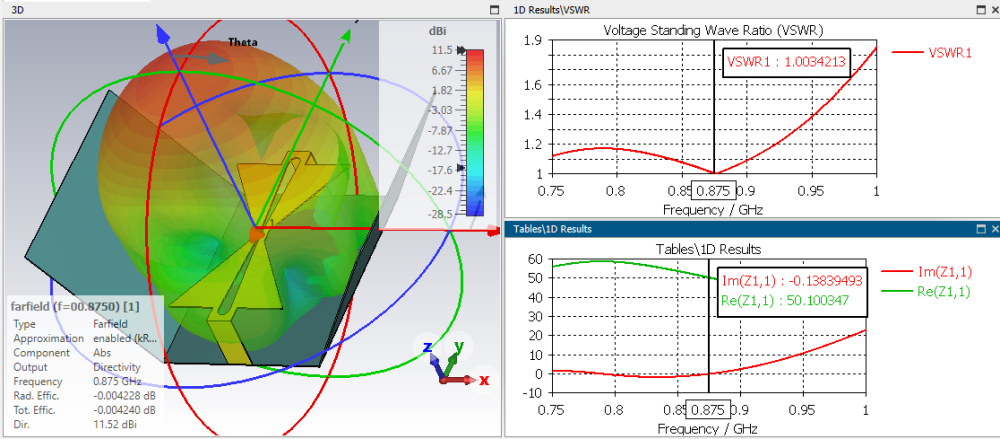
Task: Click the lower color scale arrow marker
Action: coord(461,167)
